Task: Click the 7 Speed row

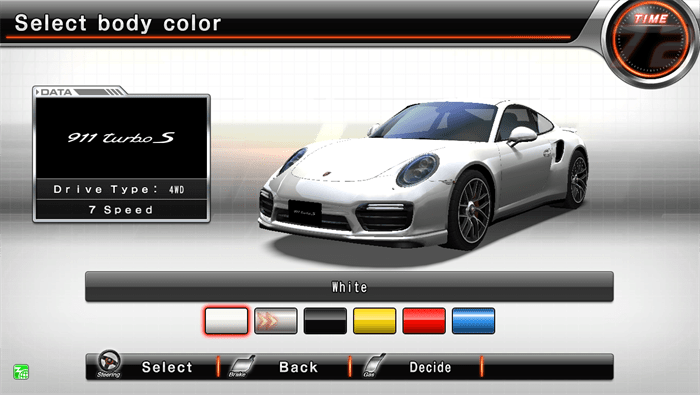Action: click(x=121, y=210)
